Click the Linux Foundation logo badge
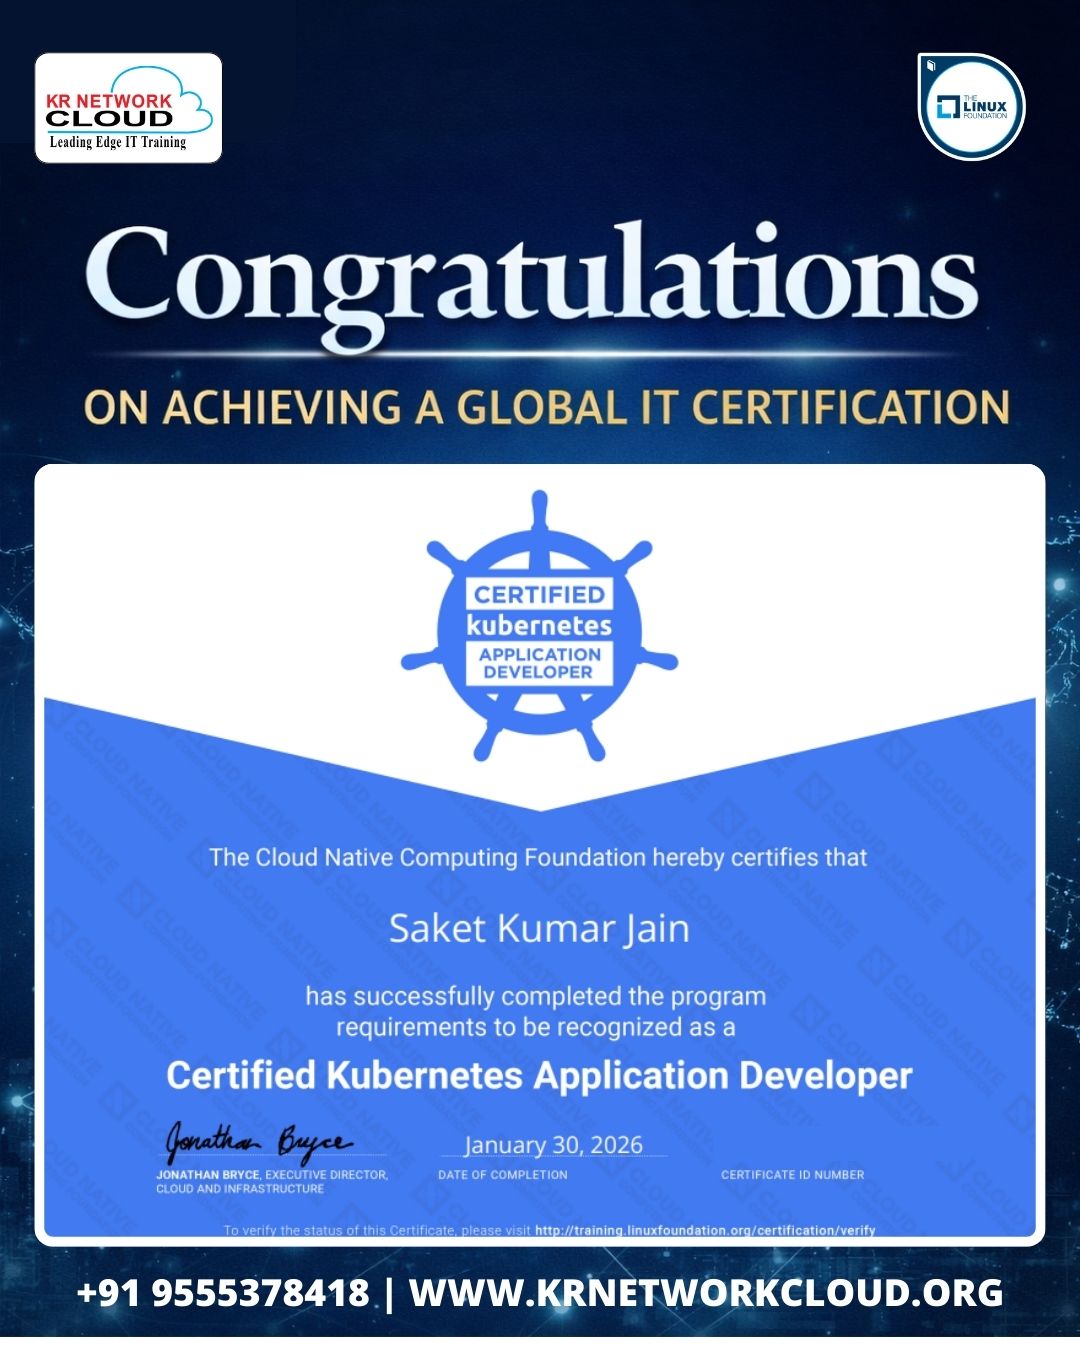 tap(971, 107)
